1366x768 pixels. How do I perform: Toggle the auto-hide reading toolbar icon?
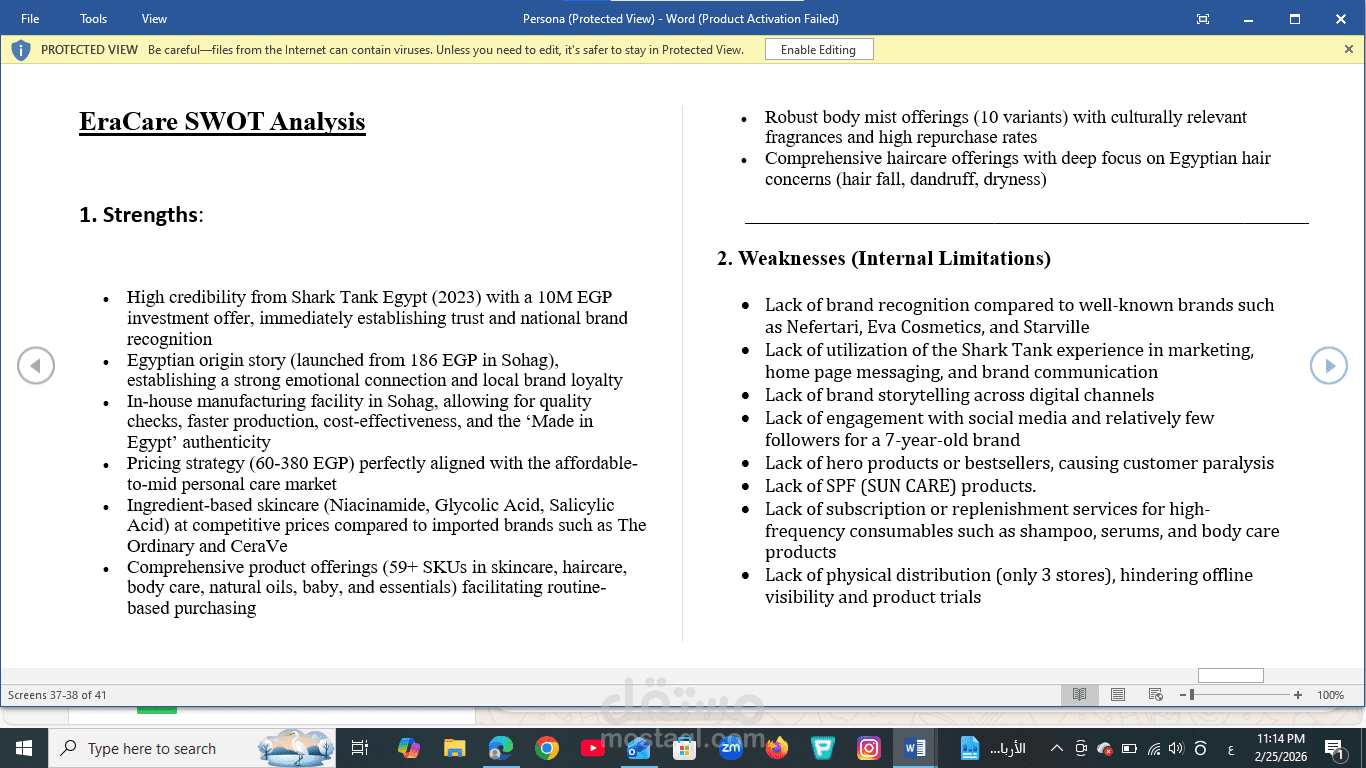click(x=1203, y=19)
